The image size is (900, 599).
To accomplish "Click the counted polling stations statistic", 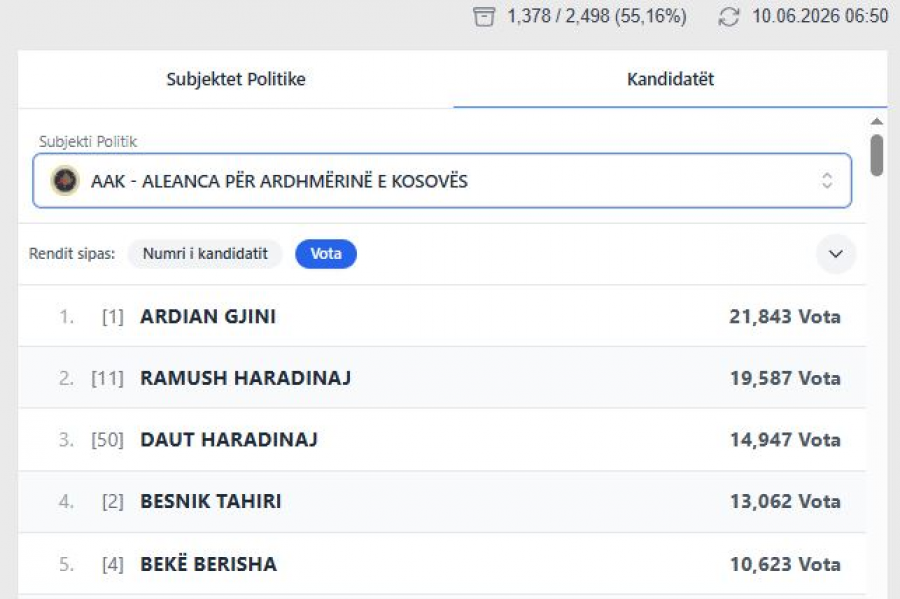I will pyautogui.click(x=596, y=16).
